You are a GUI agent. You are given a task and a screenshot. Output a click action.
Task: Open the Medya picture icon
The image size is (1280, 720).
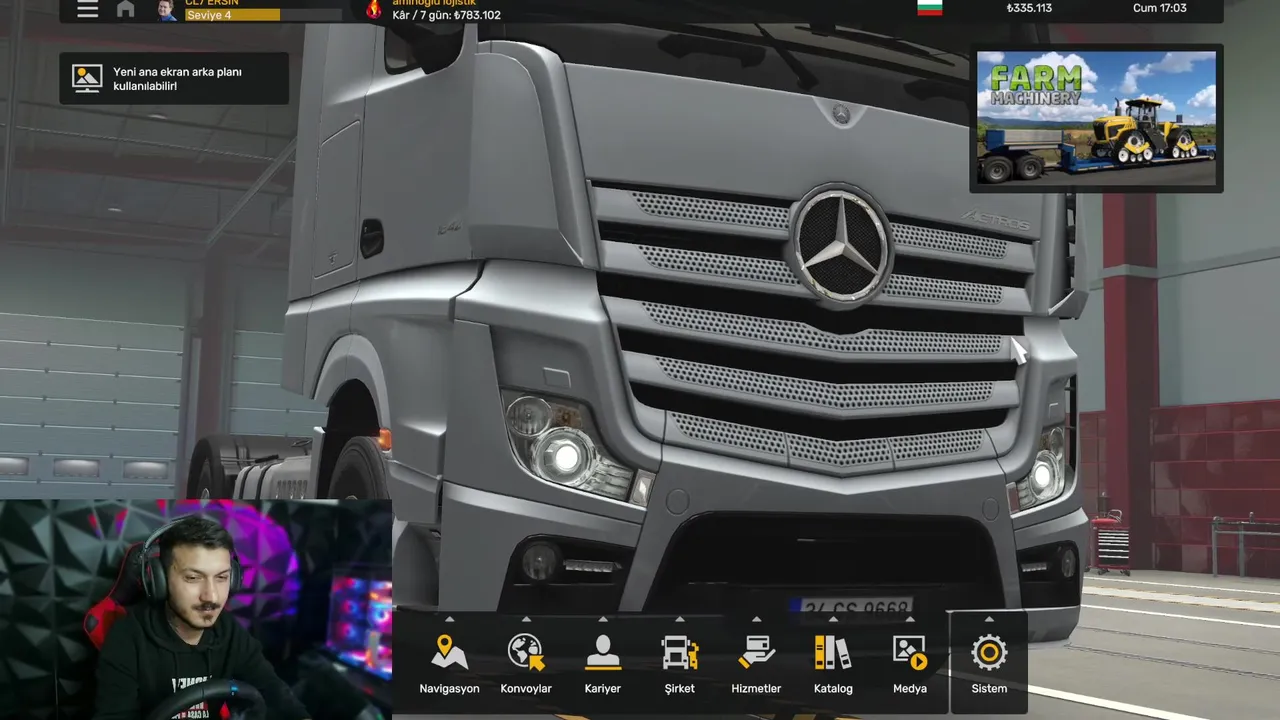910,653
